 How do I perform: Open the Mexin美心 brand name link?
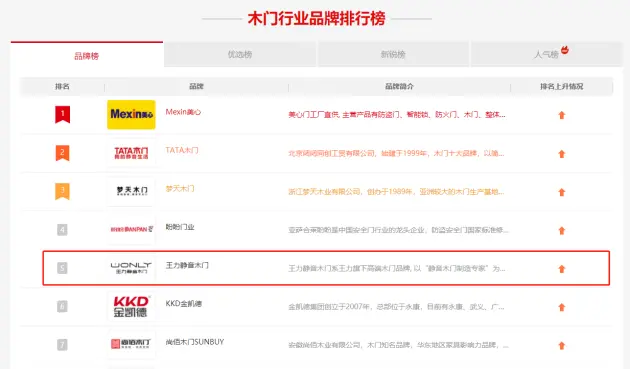coord(183,112)
